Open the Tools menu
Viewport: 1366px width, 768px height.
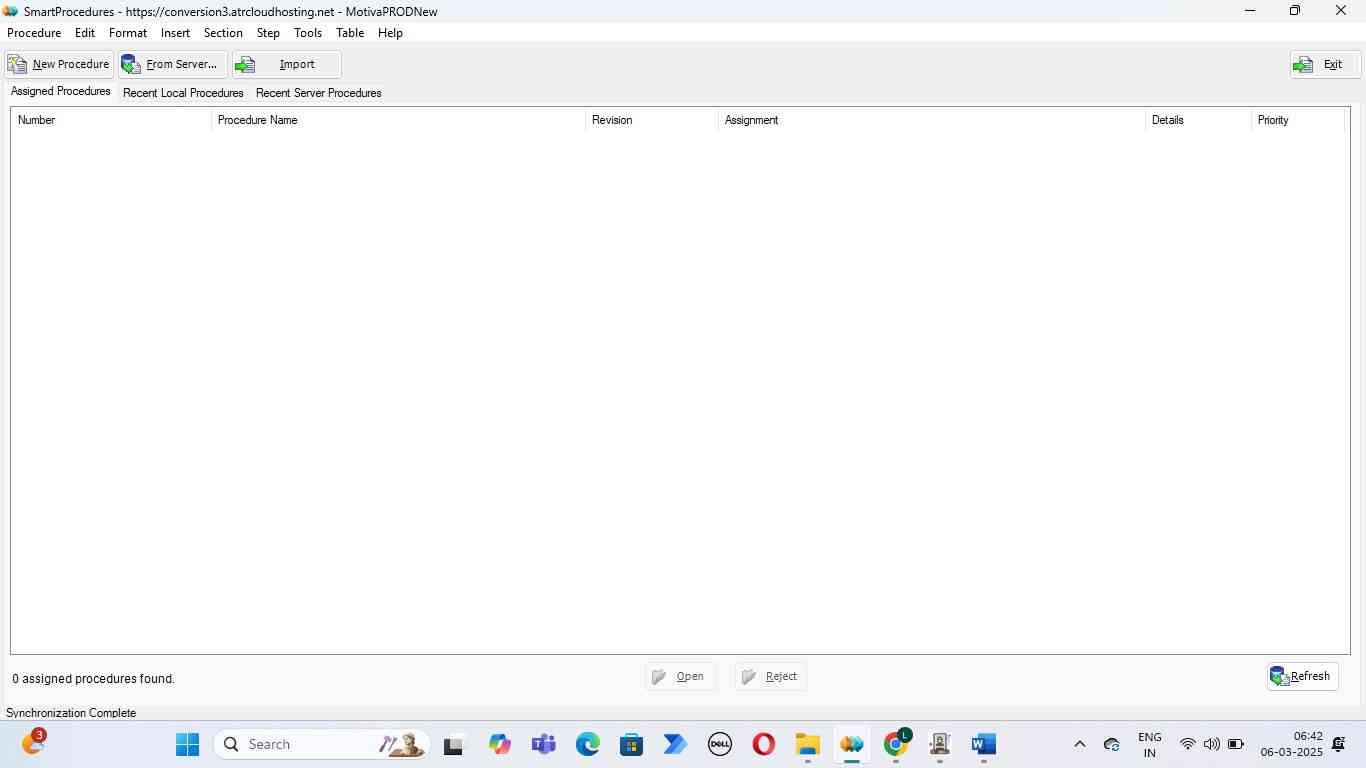click(x=308, y=33)
